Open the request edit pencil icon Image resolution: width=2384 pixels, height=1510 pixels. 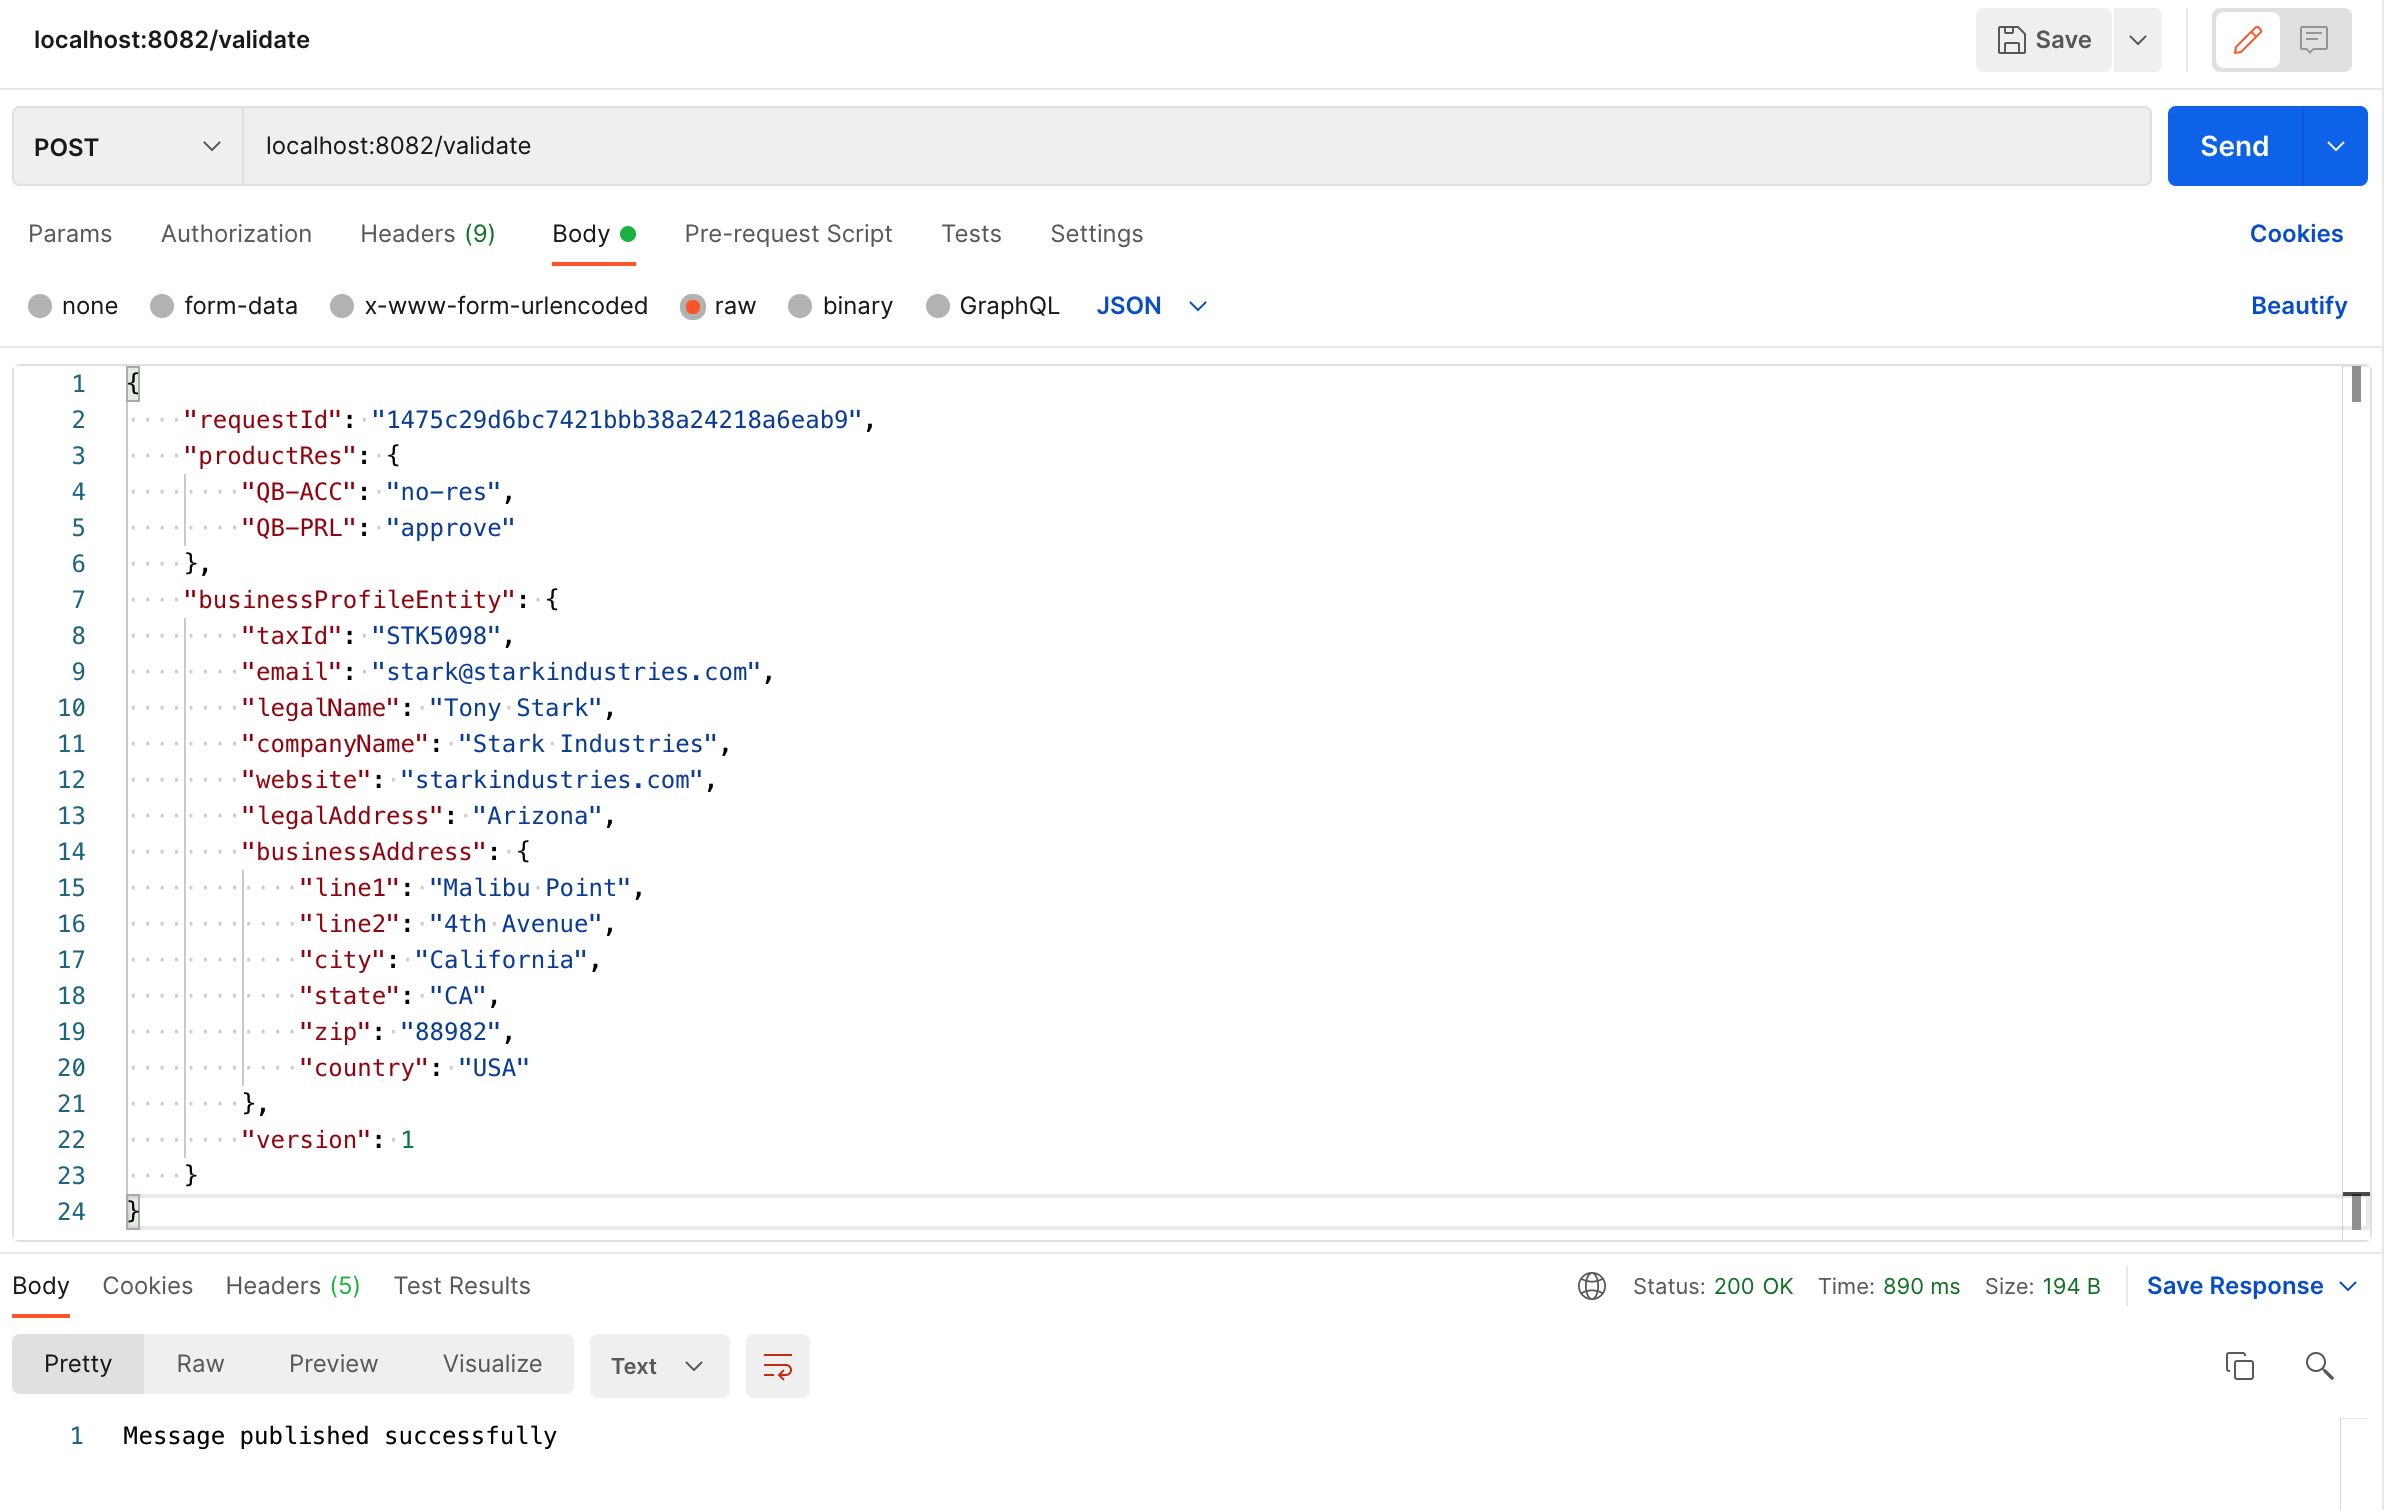(x=2246, y=40)
